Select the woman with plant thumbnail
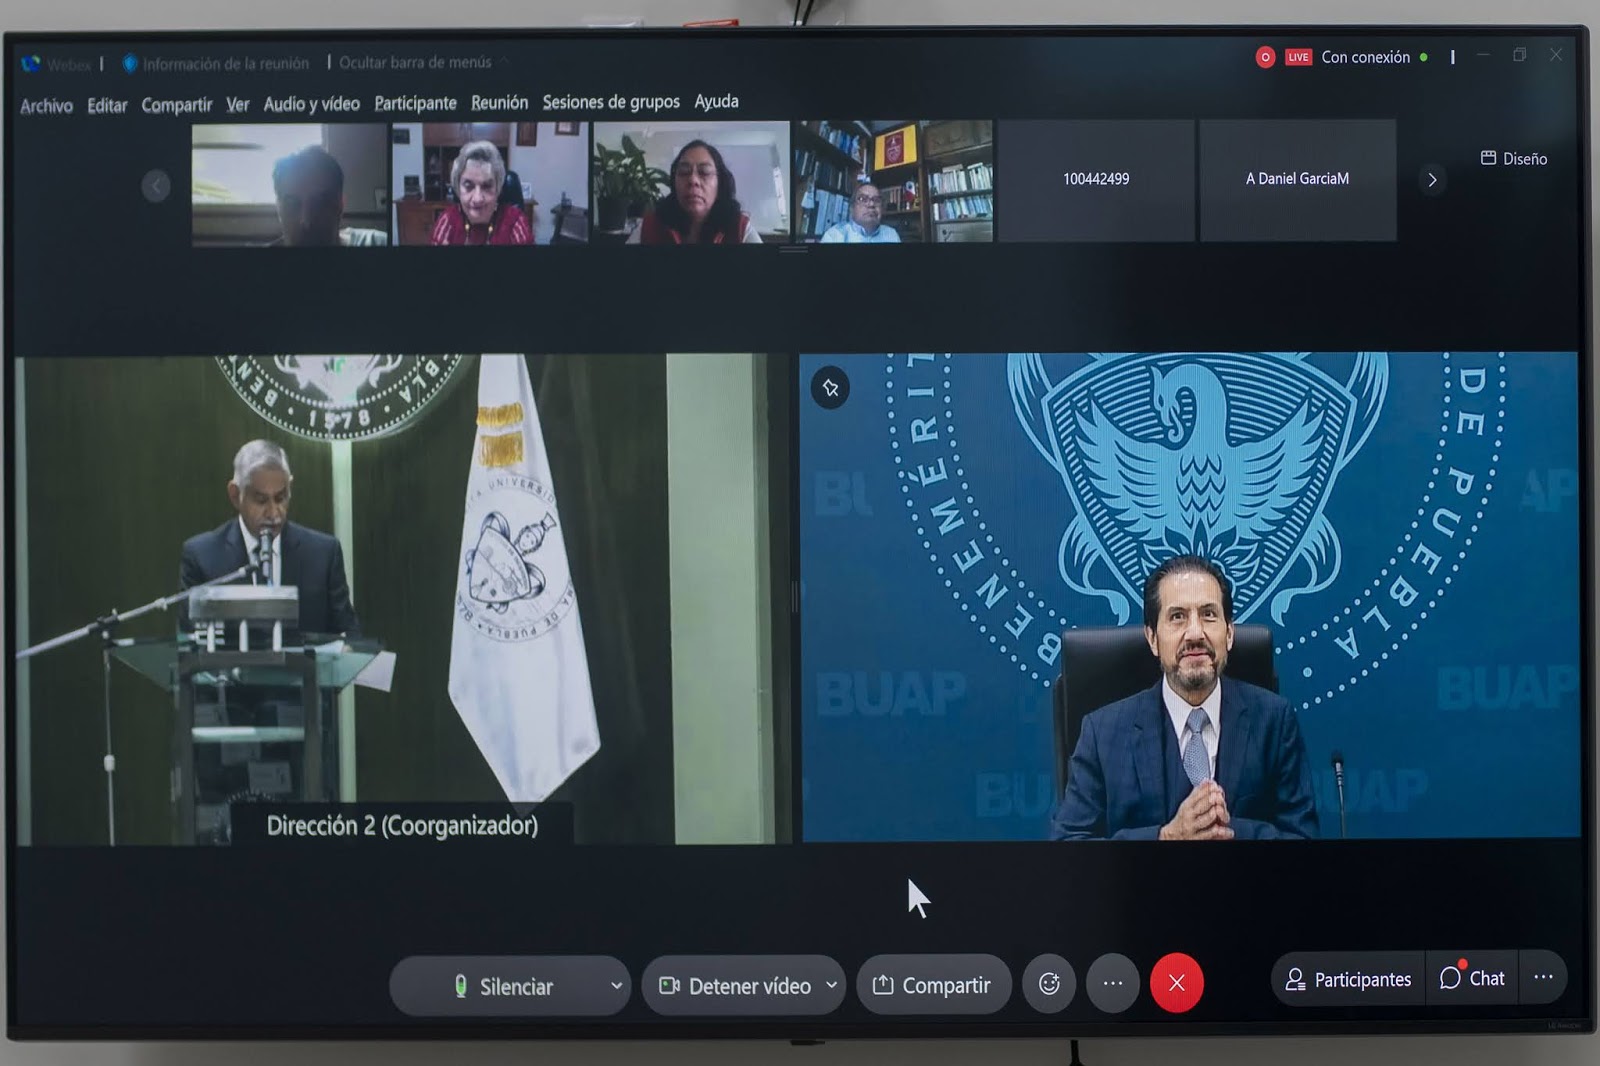 coord(691,183)
